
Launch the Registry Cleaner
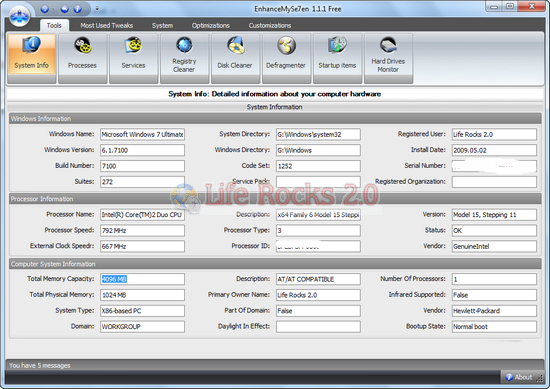pos(184,59)
